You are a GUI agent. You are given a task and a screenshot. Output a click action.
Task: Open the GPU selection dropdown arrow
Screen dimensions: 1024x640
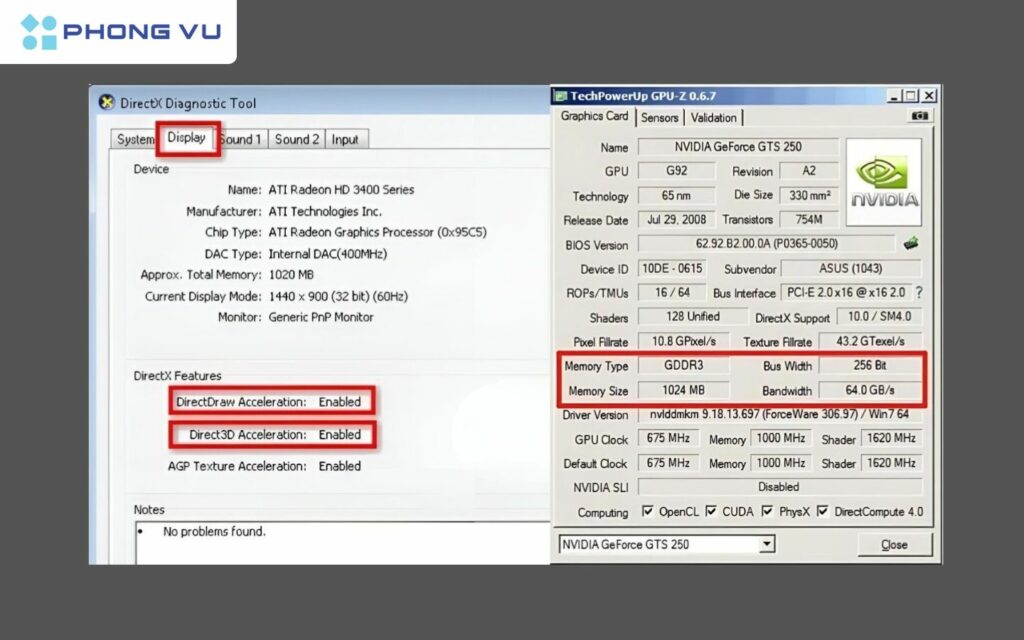[768, 543]
